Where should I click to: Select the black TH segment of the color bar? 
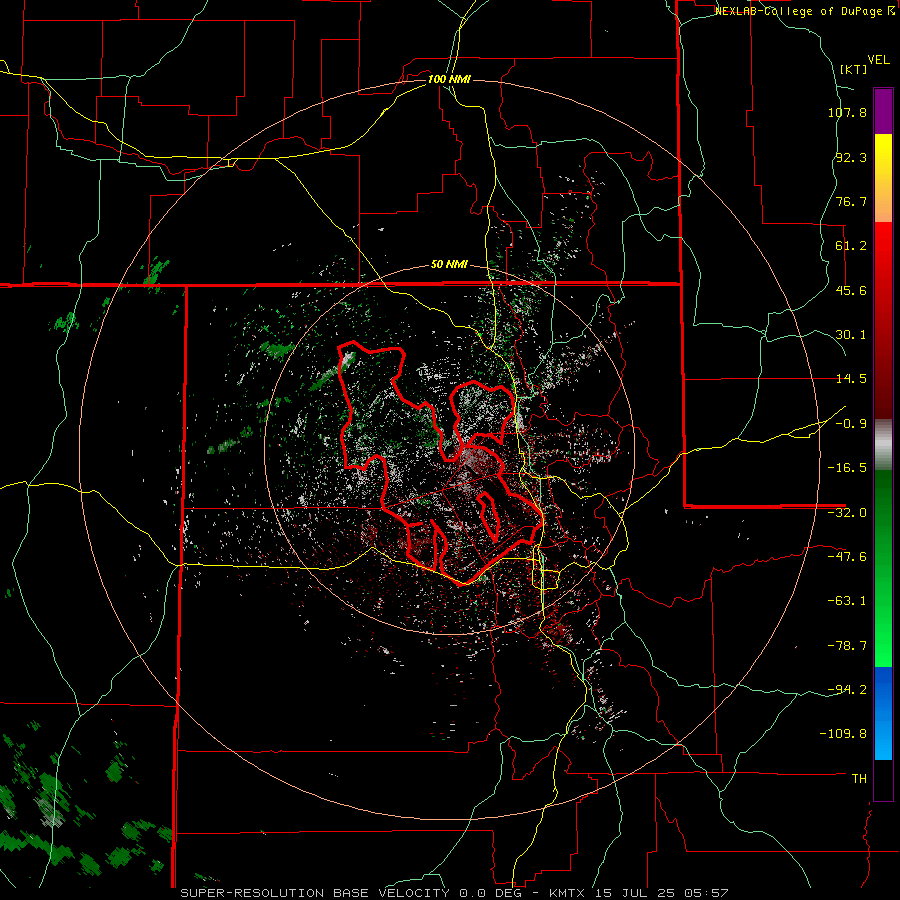point(883,780)
